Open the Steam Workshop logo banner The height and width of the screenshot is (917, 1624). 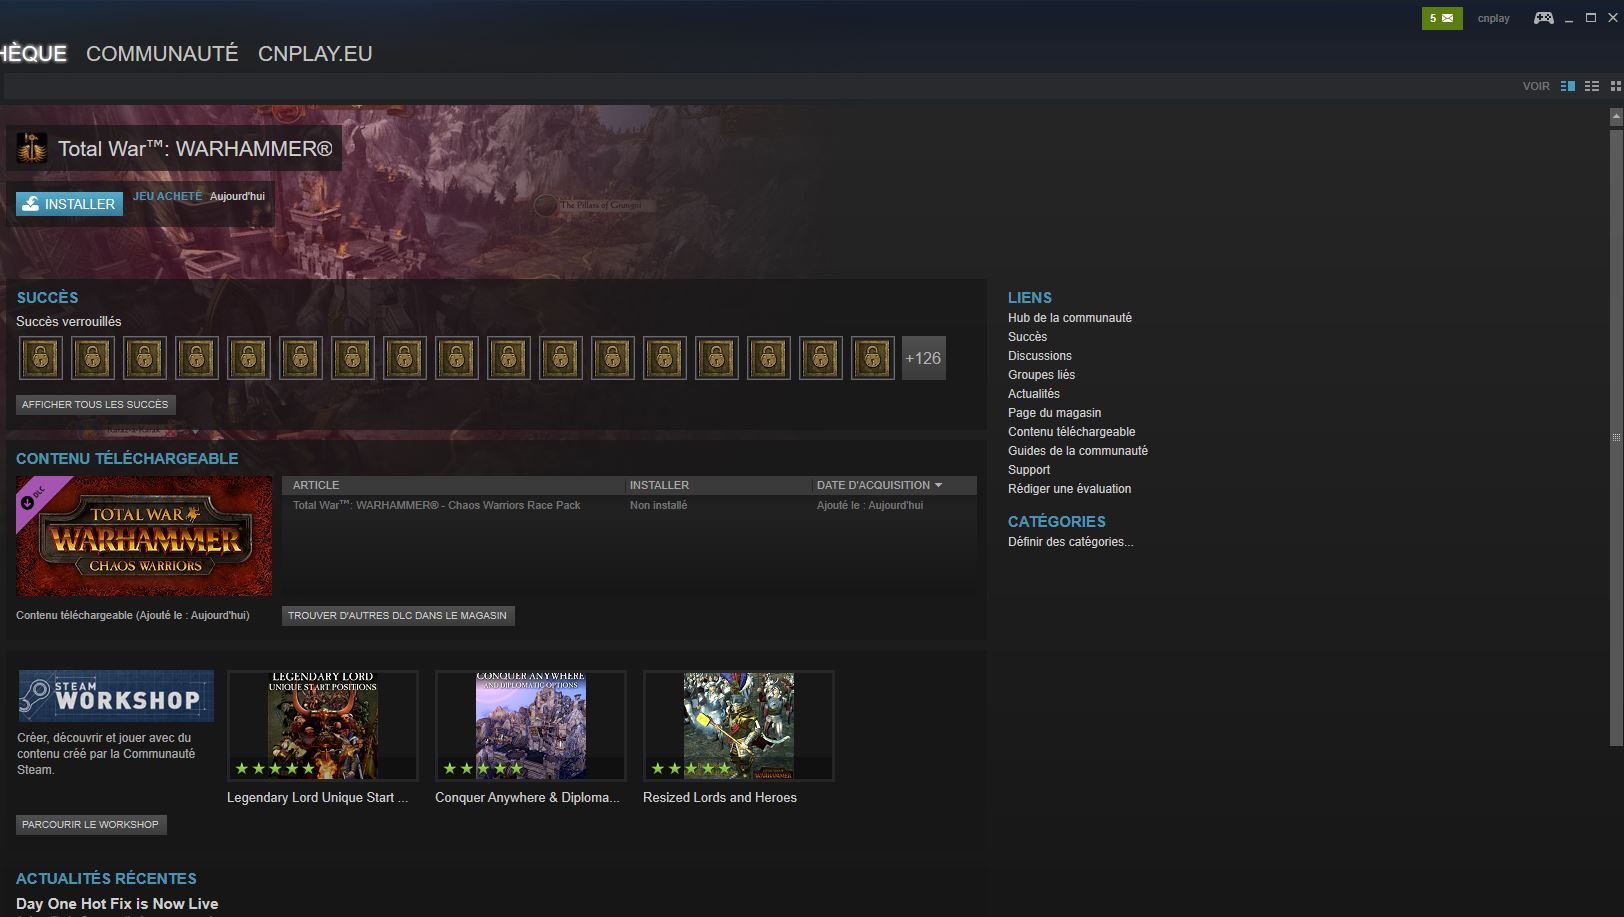click(116, 696)
